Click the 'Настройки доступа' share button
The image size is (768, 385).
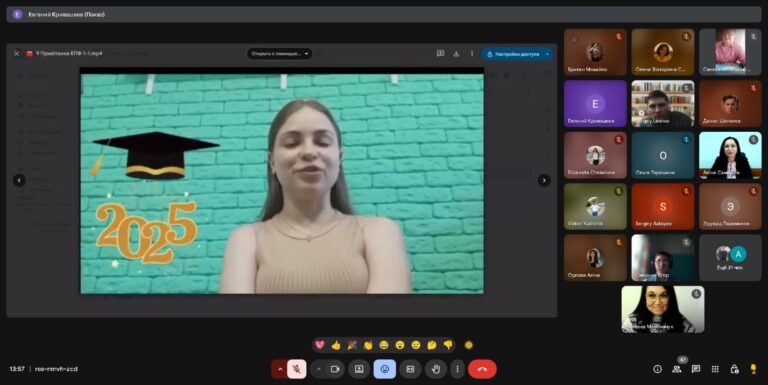[513, 54]
